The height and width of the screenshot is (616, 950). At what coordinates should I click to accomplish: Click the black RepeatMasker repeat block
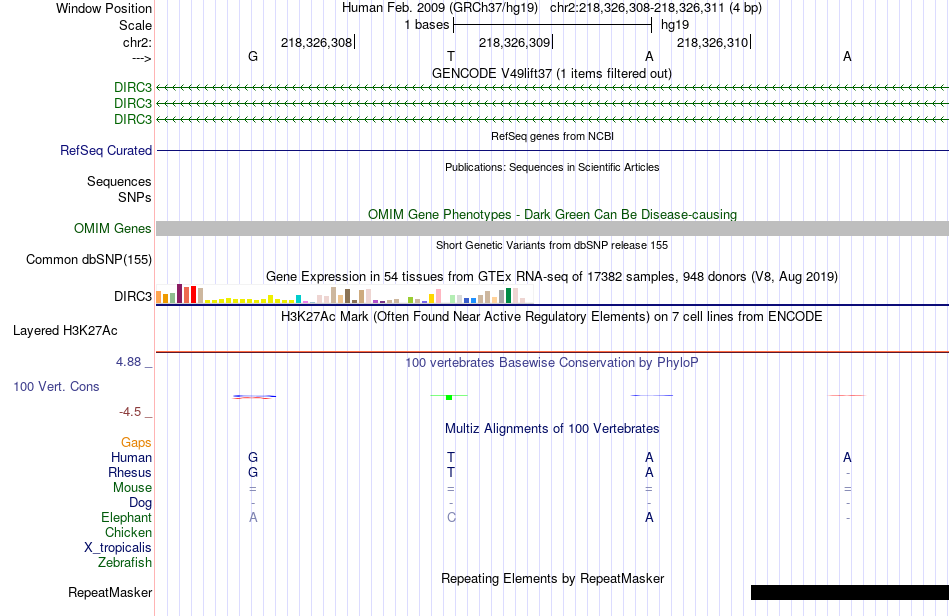click(849, 592)
